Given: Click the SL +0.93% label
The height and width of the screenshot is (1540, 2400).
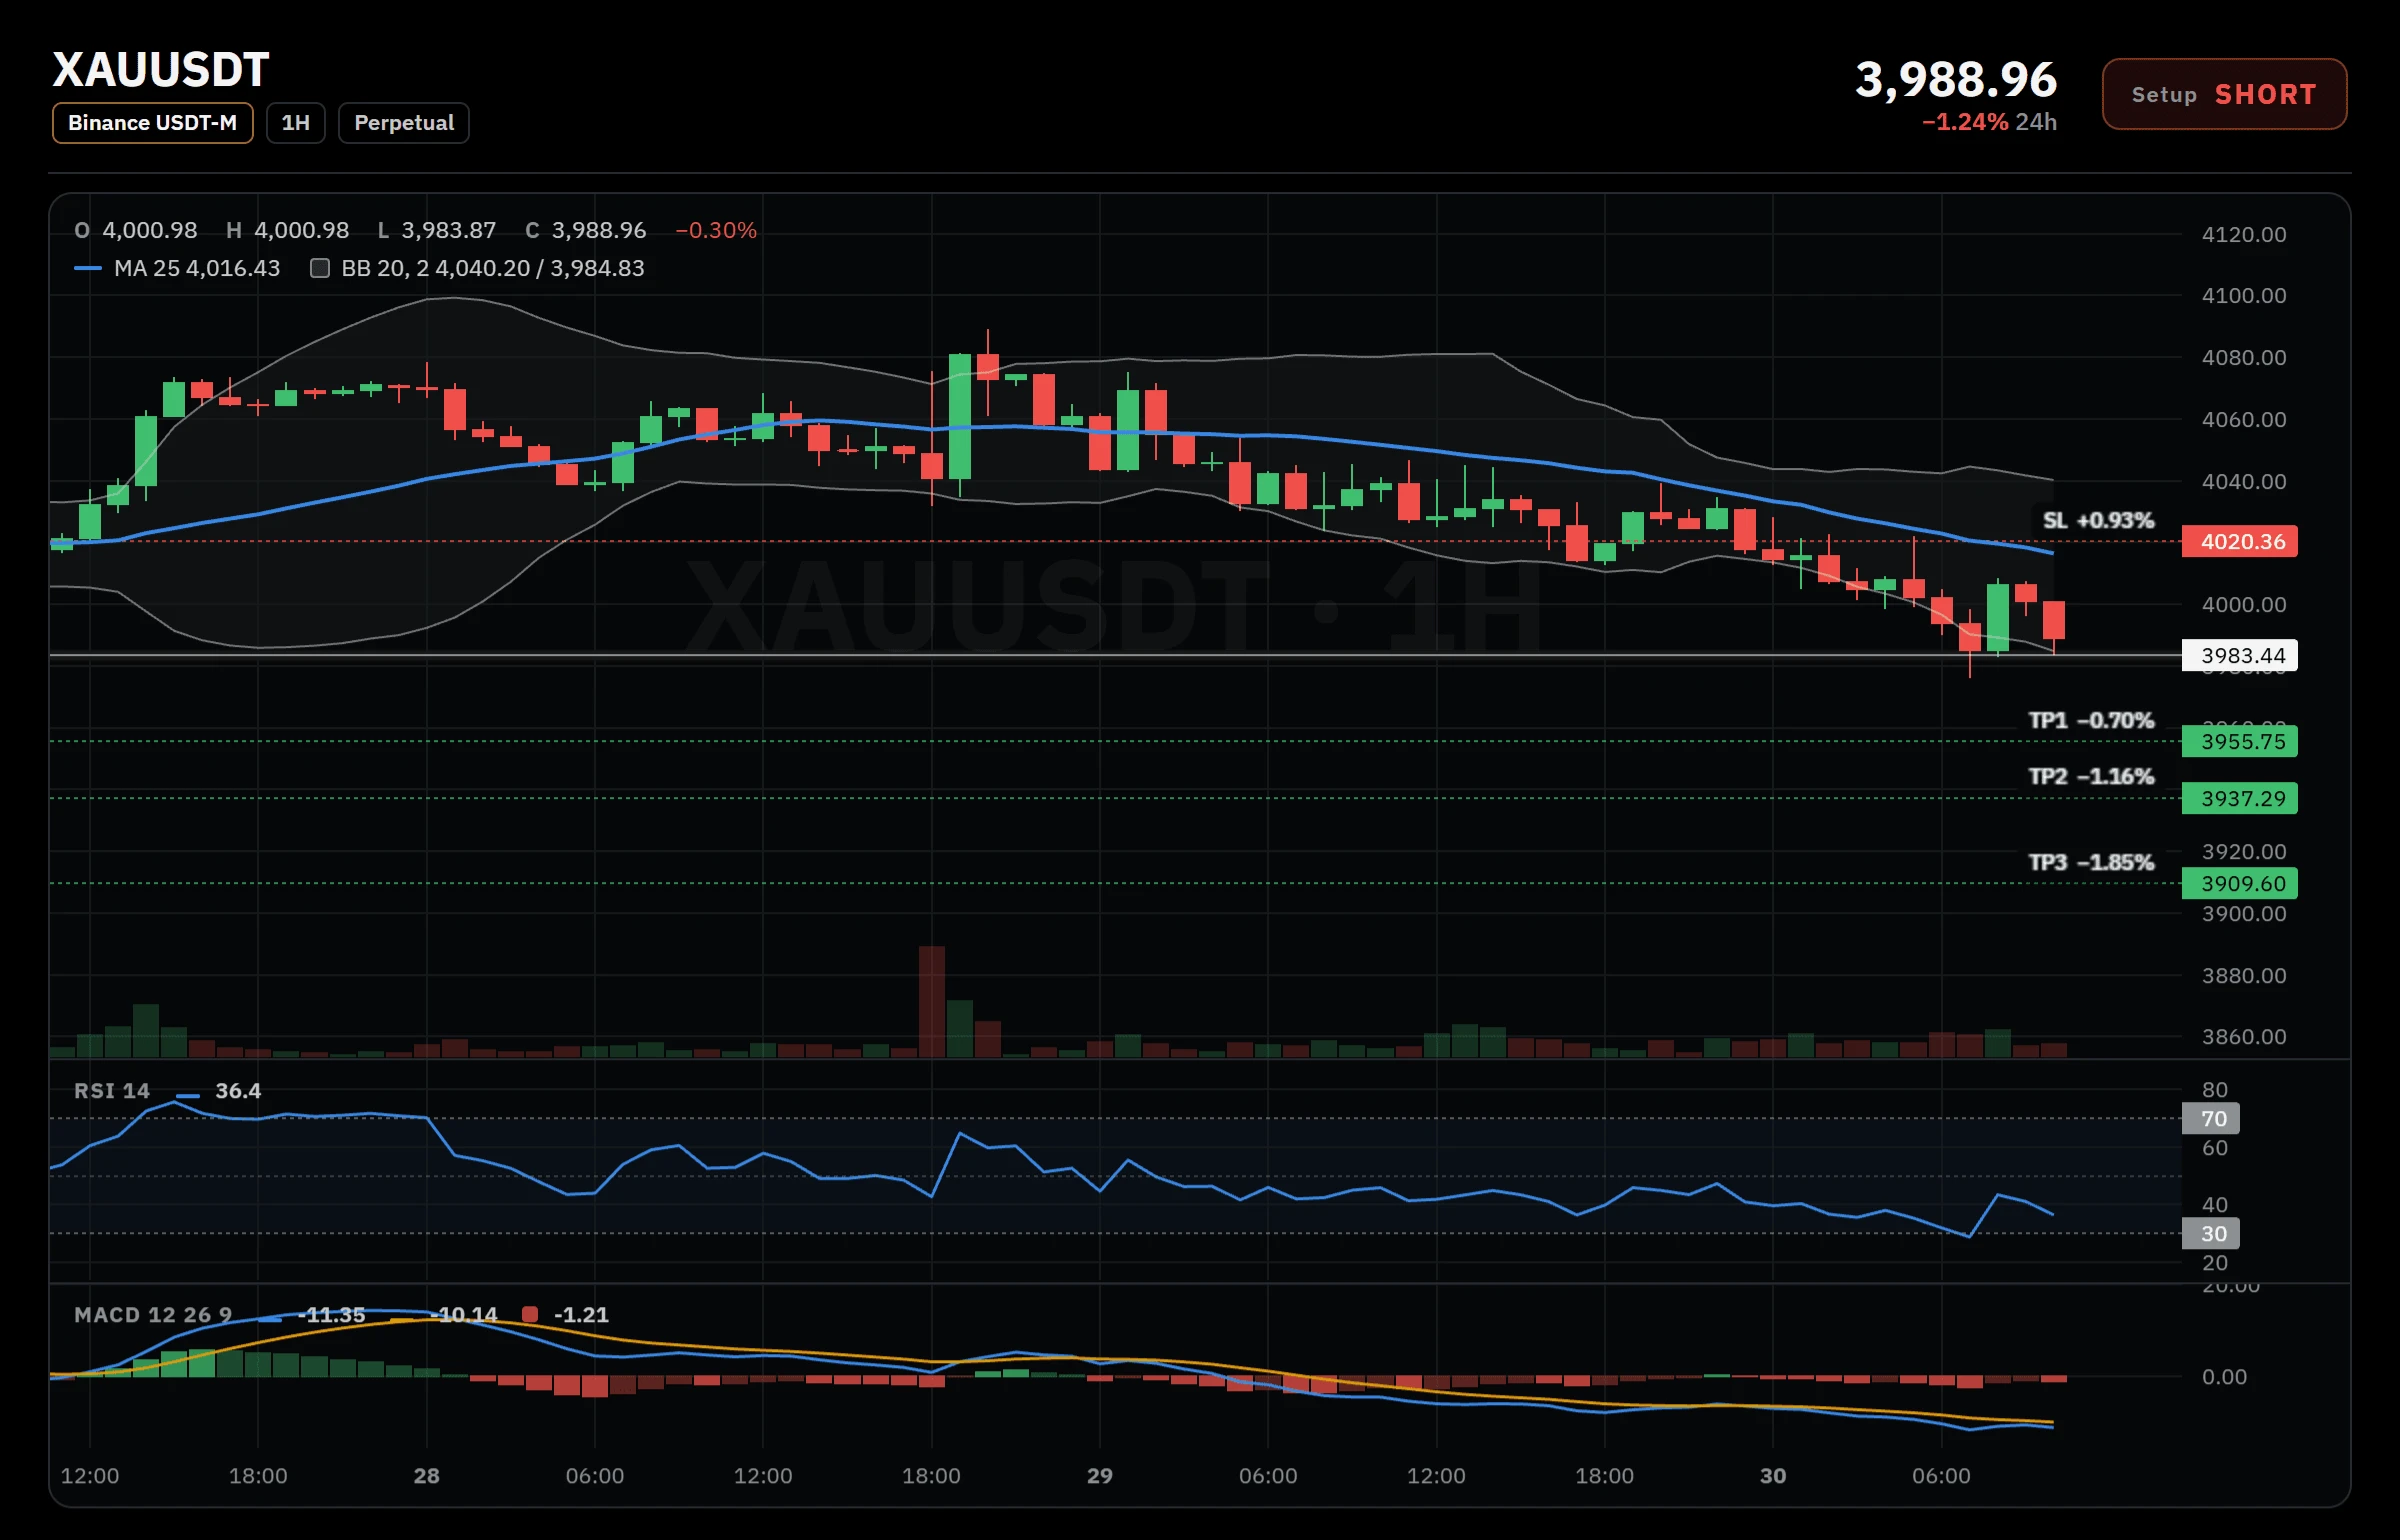Looking at the screenshot, I should pyautogui.click(x=2098, y=520).
